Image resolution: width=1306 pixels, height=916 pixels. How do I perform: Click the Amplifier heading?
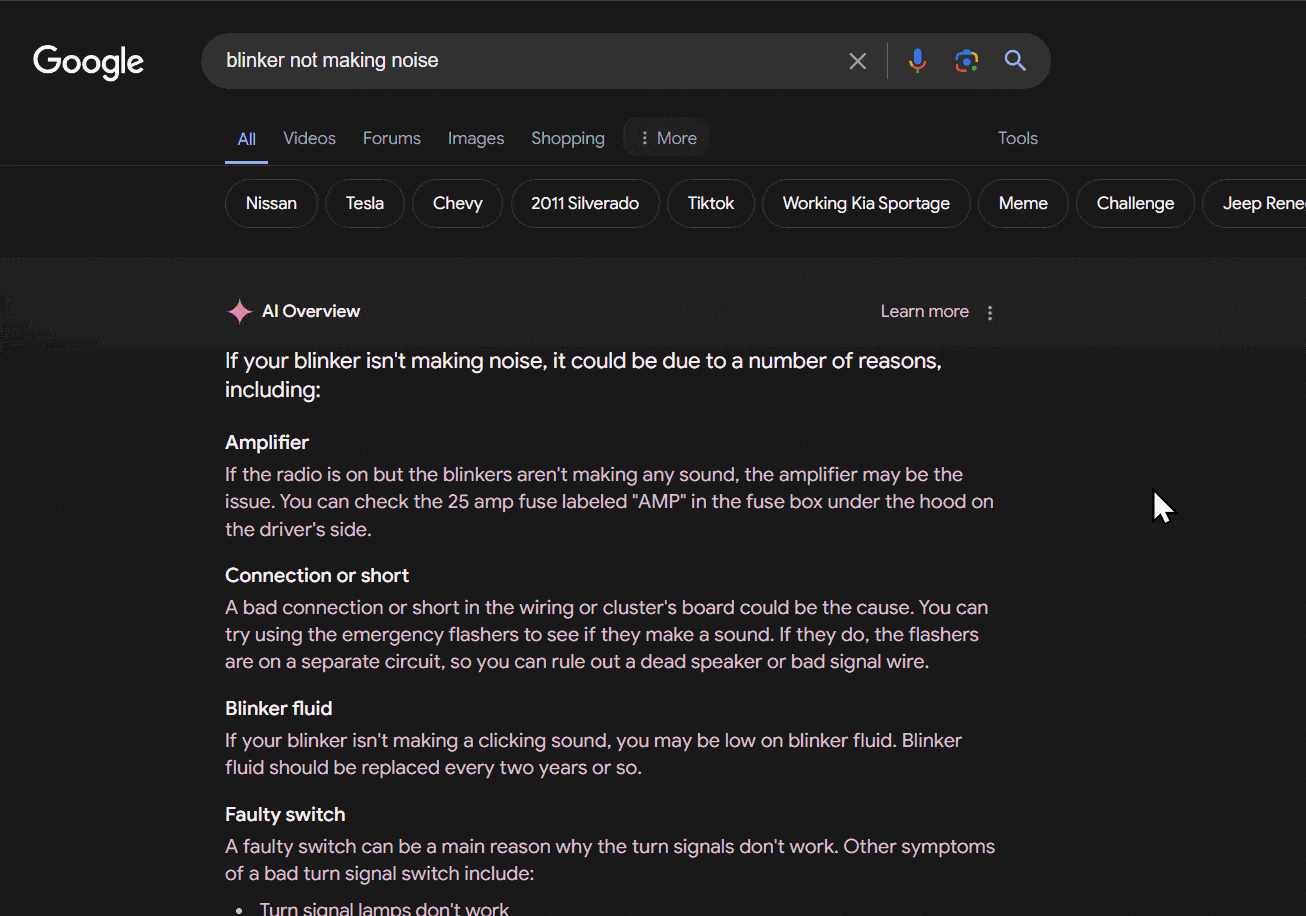[x=267, y=443]
